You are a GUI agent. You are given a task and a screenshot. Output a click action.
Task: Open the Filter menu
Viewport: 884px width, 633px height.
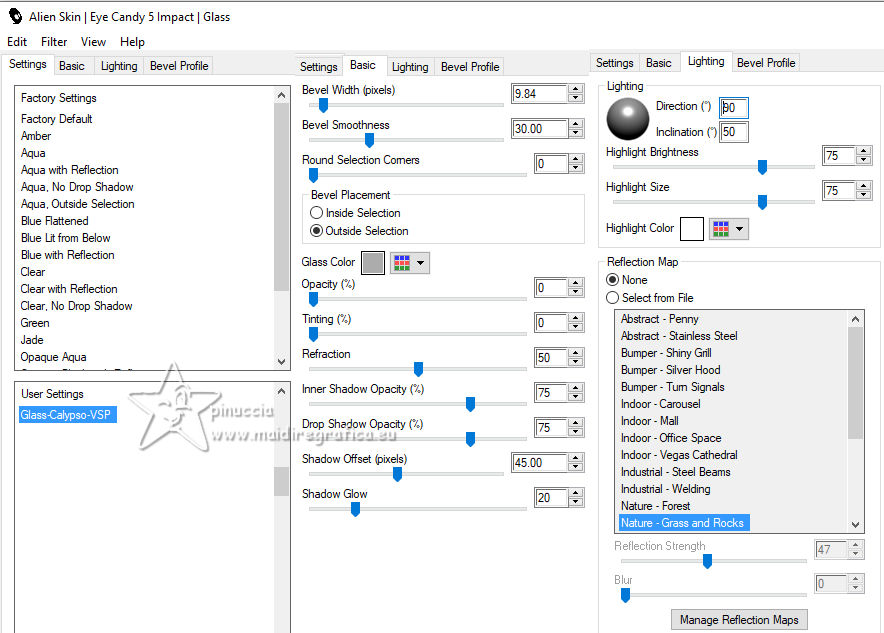[x=54, y=42]
